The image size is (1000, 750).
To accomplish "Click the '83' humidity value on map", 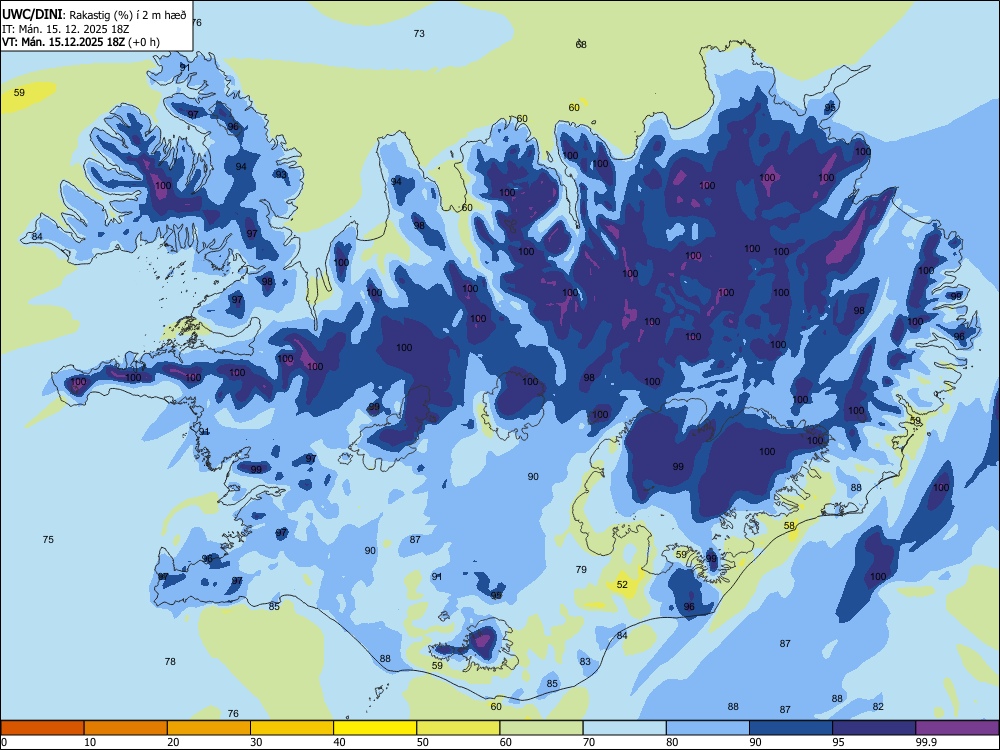I will click(x=585, y=662).
